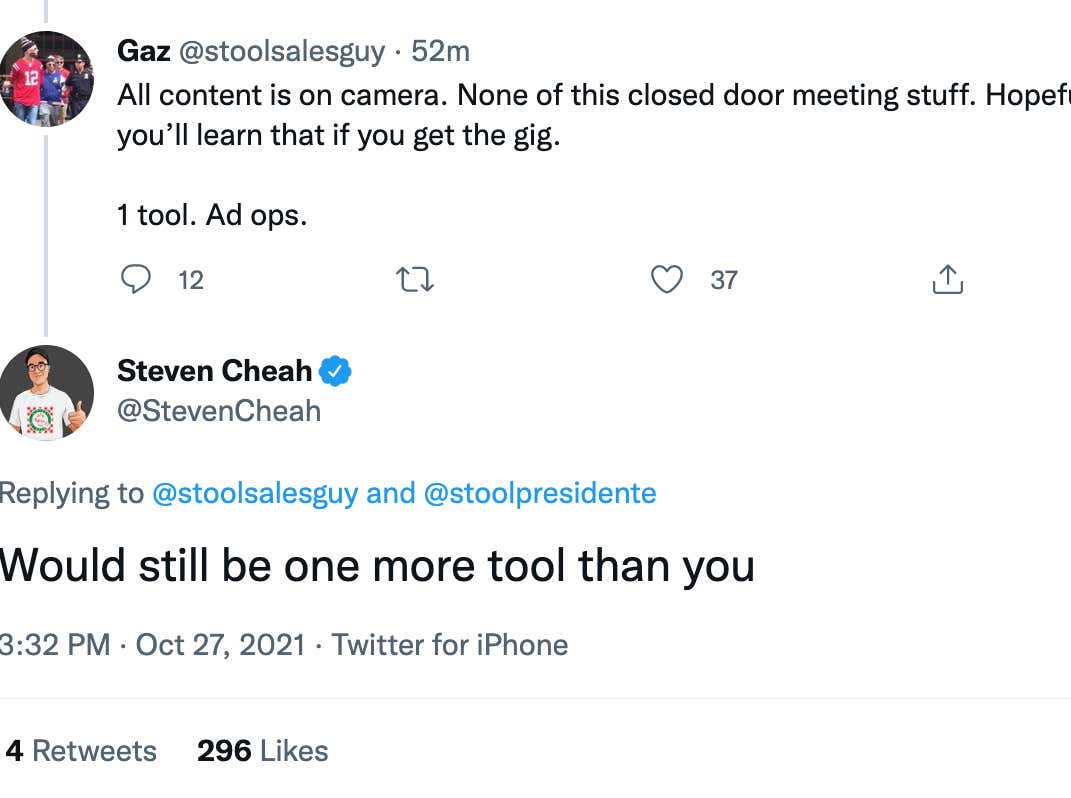
Task: Click Steven Cheah's display name
Action: coord(216,370)
